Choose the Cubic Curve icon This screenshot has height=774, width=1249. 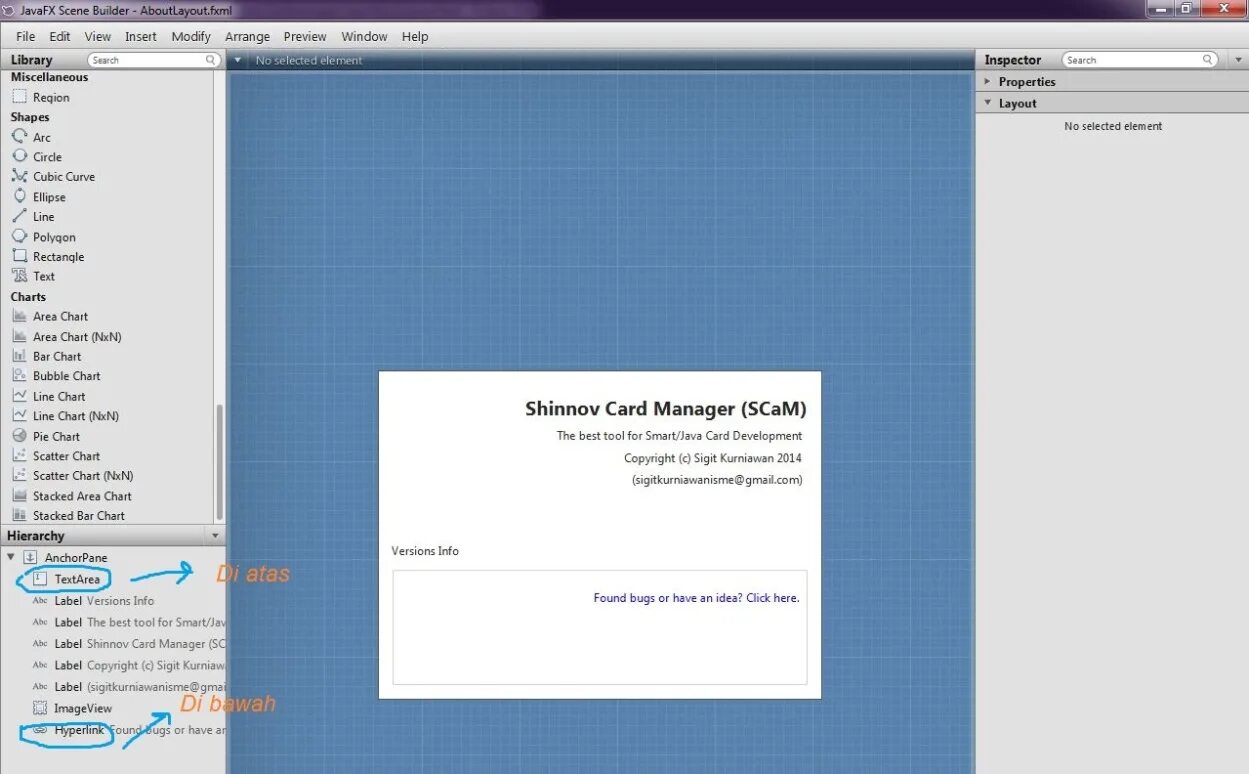click(x=19, y=176)
